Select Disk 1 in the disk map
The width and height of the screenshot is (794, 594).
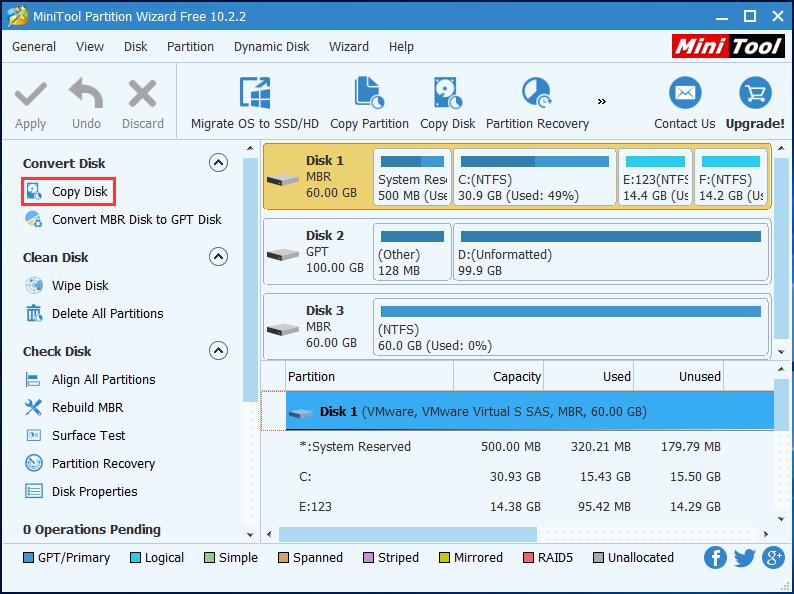(x=318, y=176)
